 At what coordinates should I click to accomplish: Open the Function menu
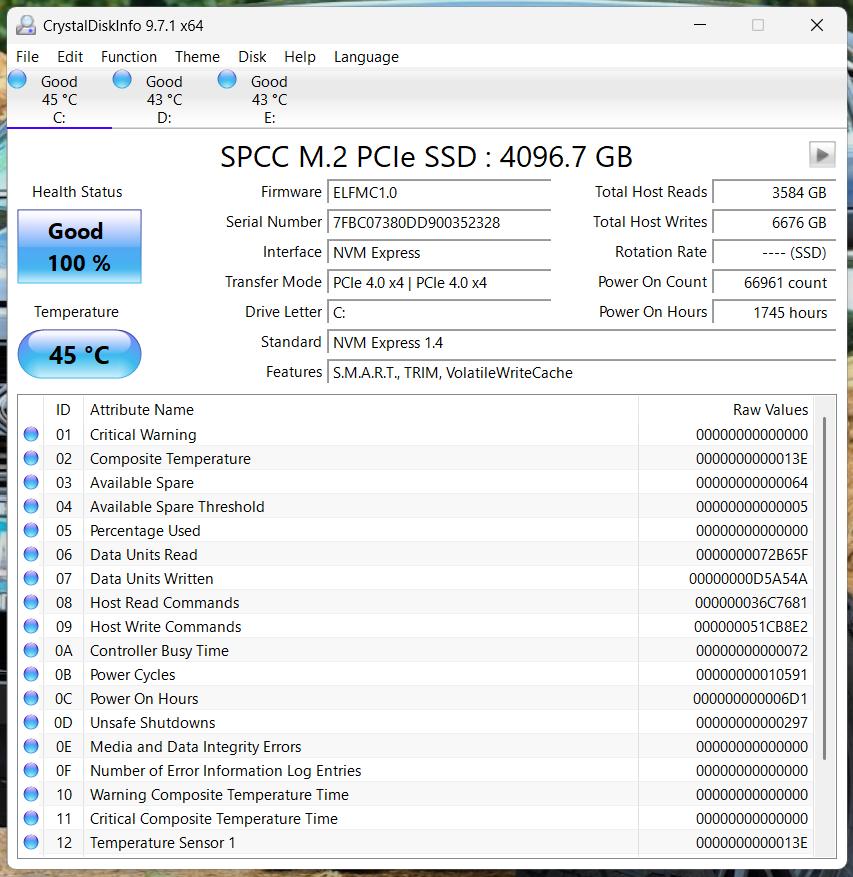[x=129, y=57]
